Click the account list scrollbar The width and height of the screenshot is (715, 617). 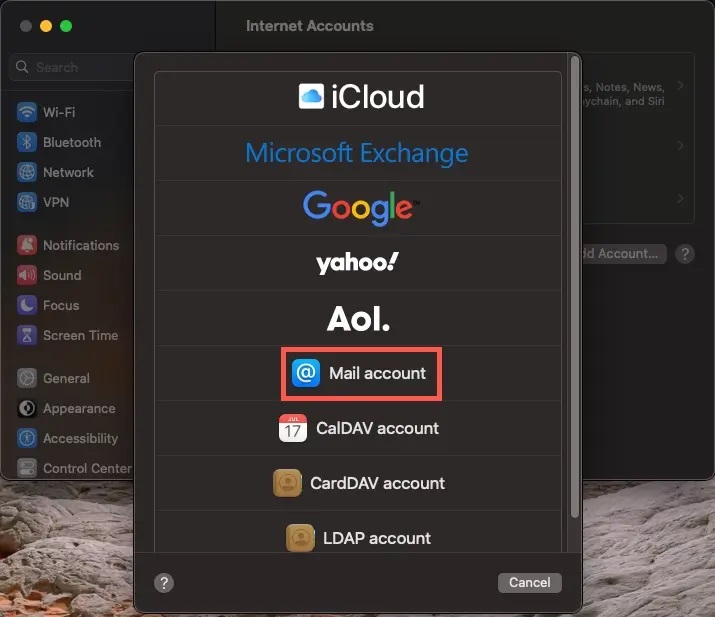(x=574, y=280)
